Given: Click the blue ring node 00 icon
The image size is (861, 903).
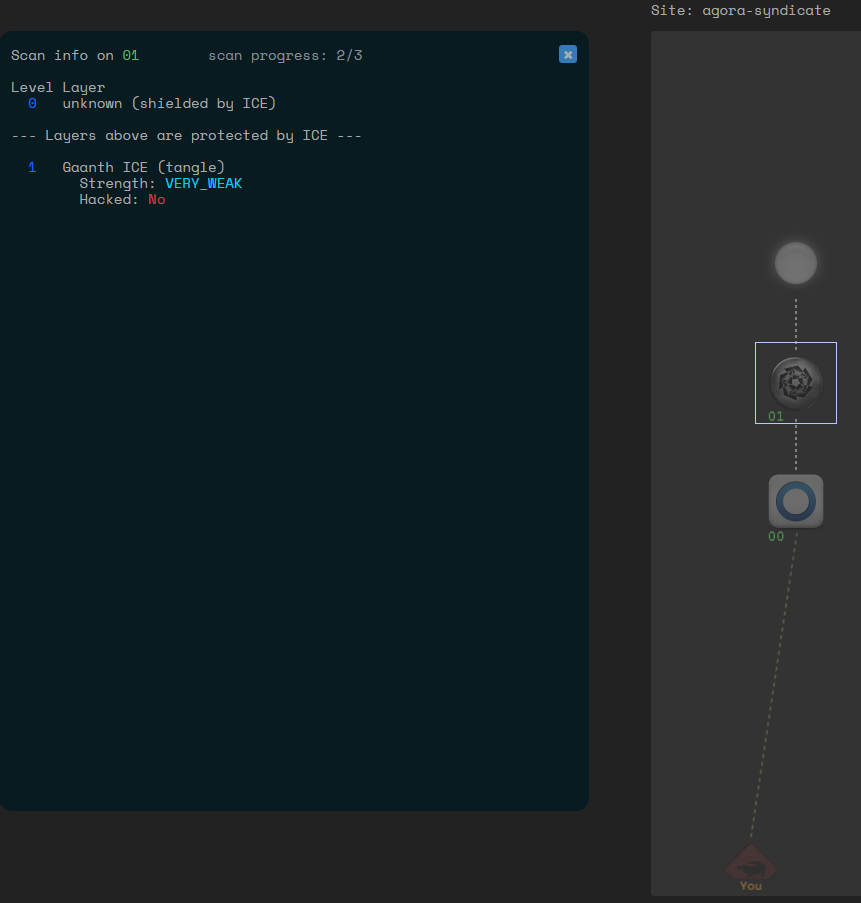Looking at the screenshot, I should 796,500.
